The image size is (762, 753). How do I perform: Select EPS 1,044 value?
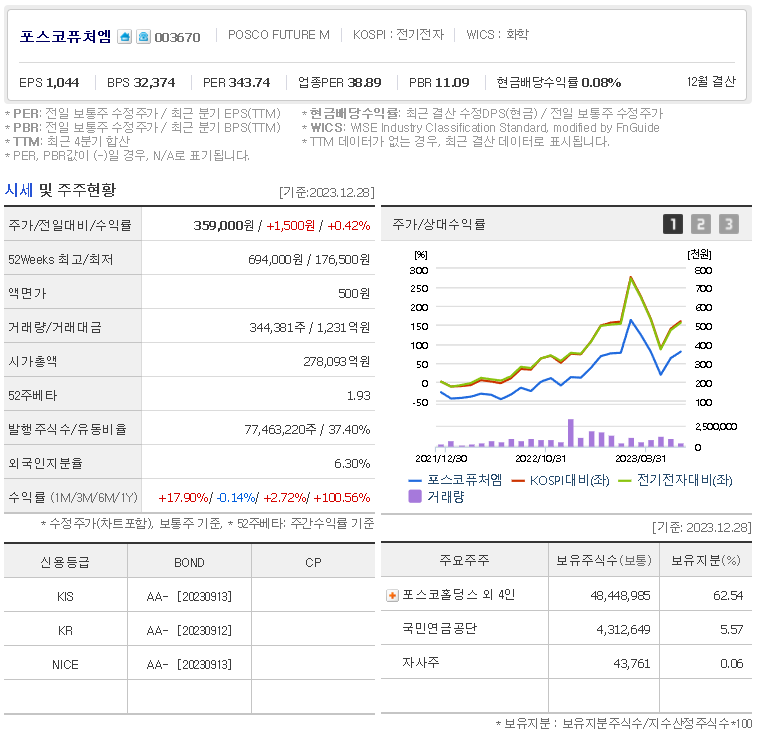click(49, 83)
